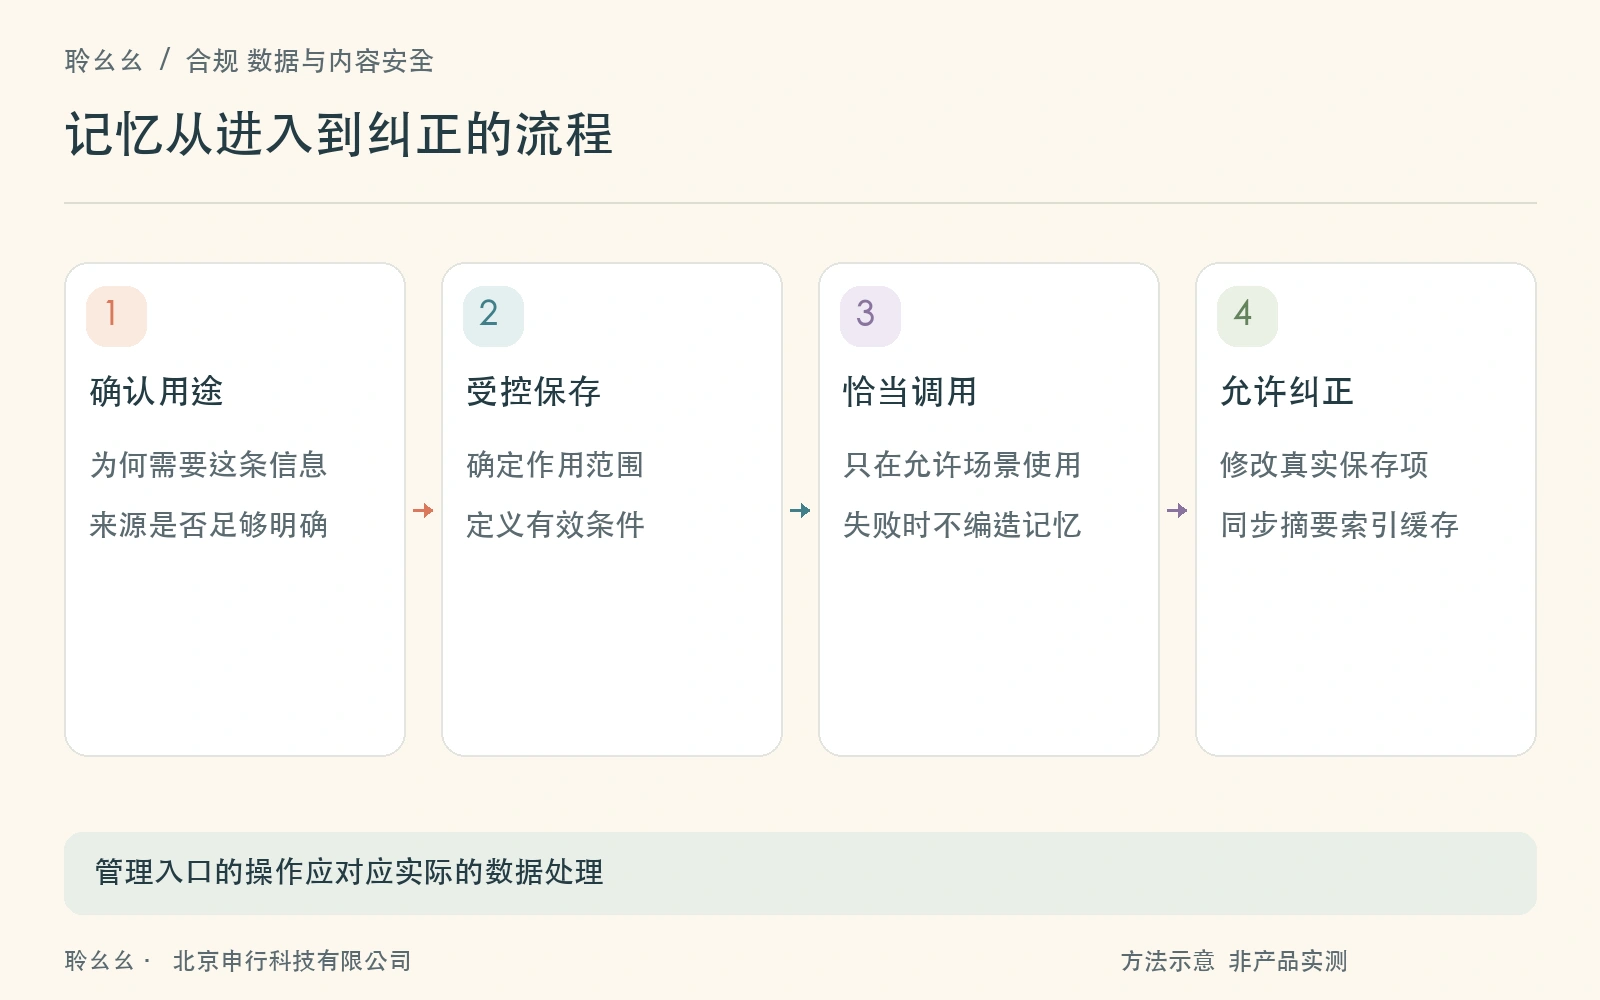The height and width of the screenshot is (1000, 1600).
Task: Click the line 为何需要这条信息
Action: (209, 465)
